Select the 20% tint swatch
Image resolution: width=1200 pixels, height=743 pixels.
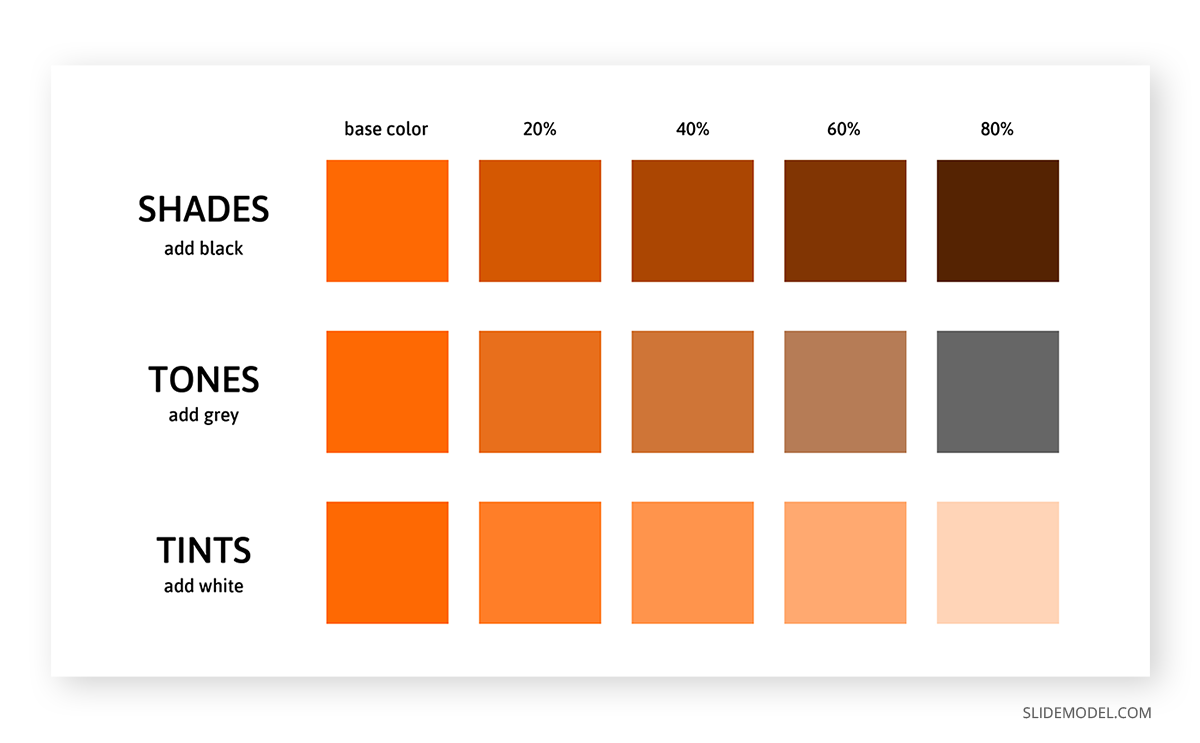point(540,563)
